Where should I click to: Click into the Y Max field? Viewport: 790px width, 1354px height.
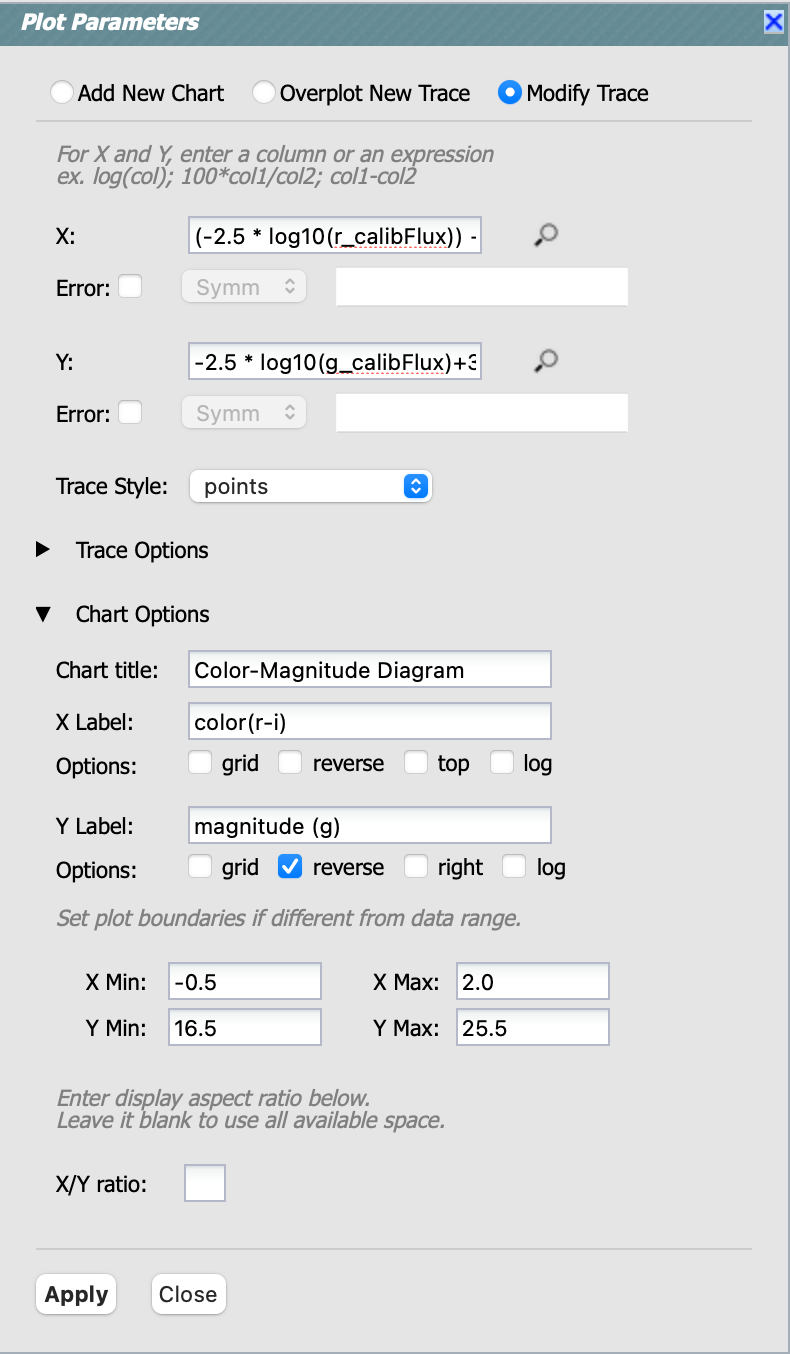click(x=532, y=1028)
